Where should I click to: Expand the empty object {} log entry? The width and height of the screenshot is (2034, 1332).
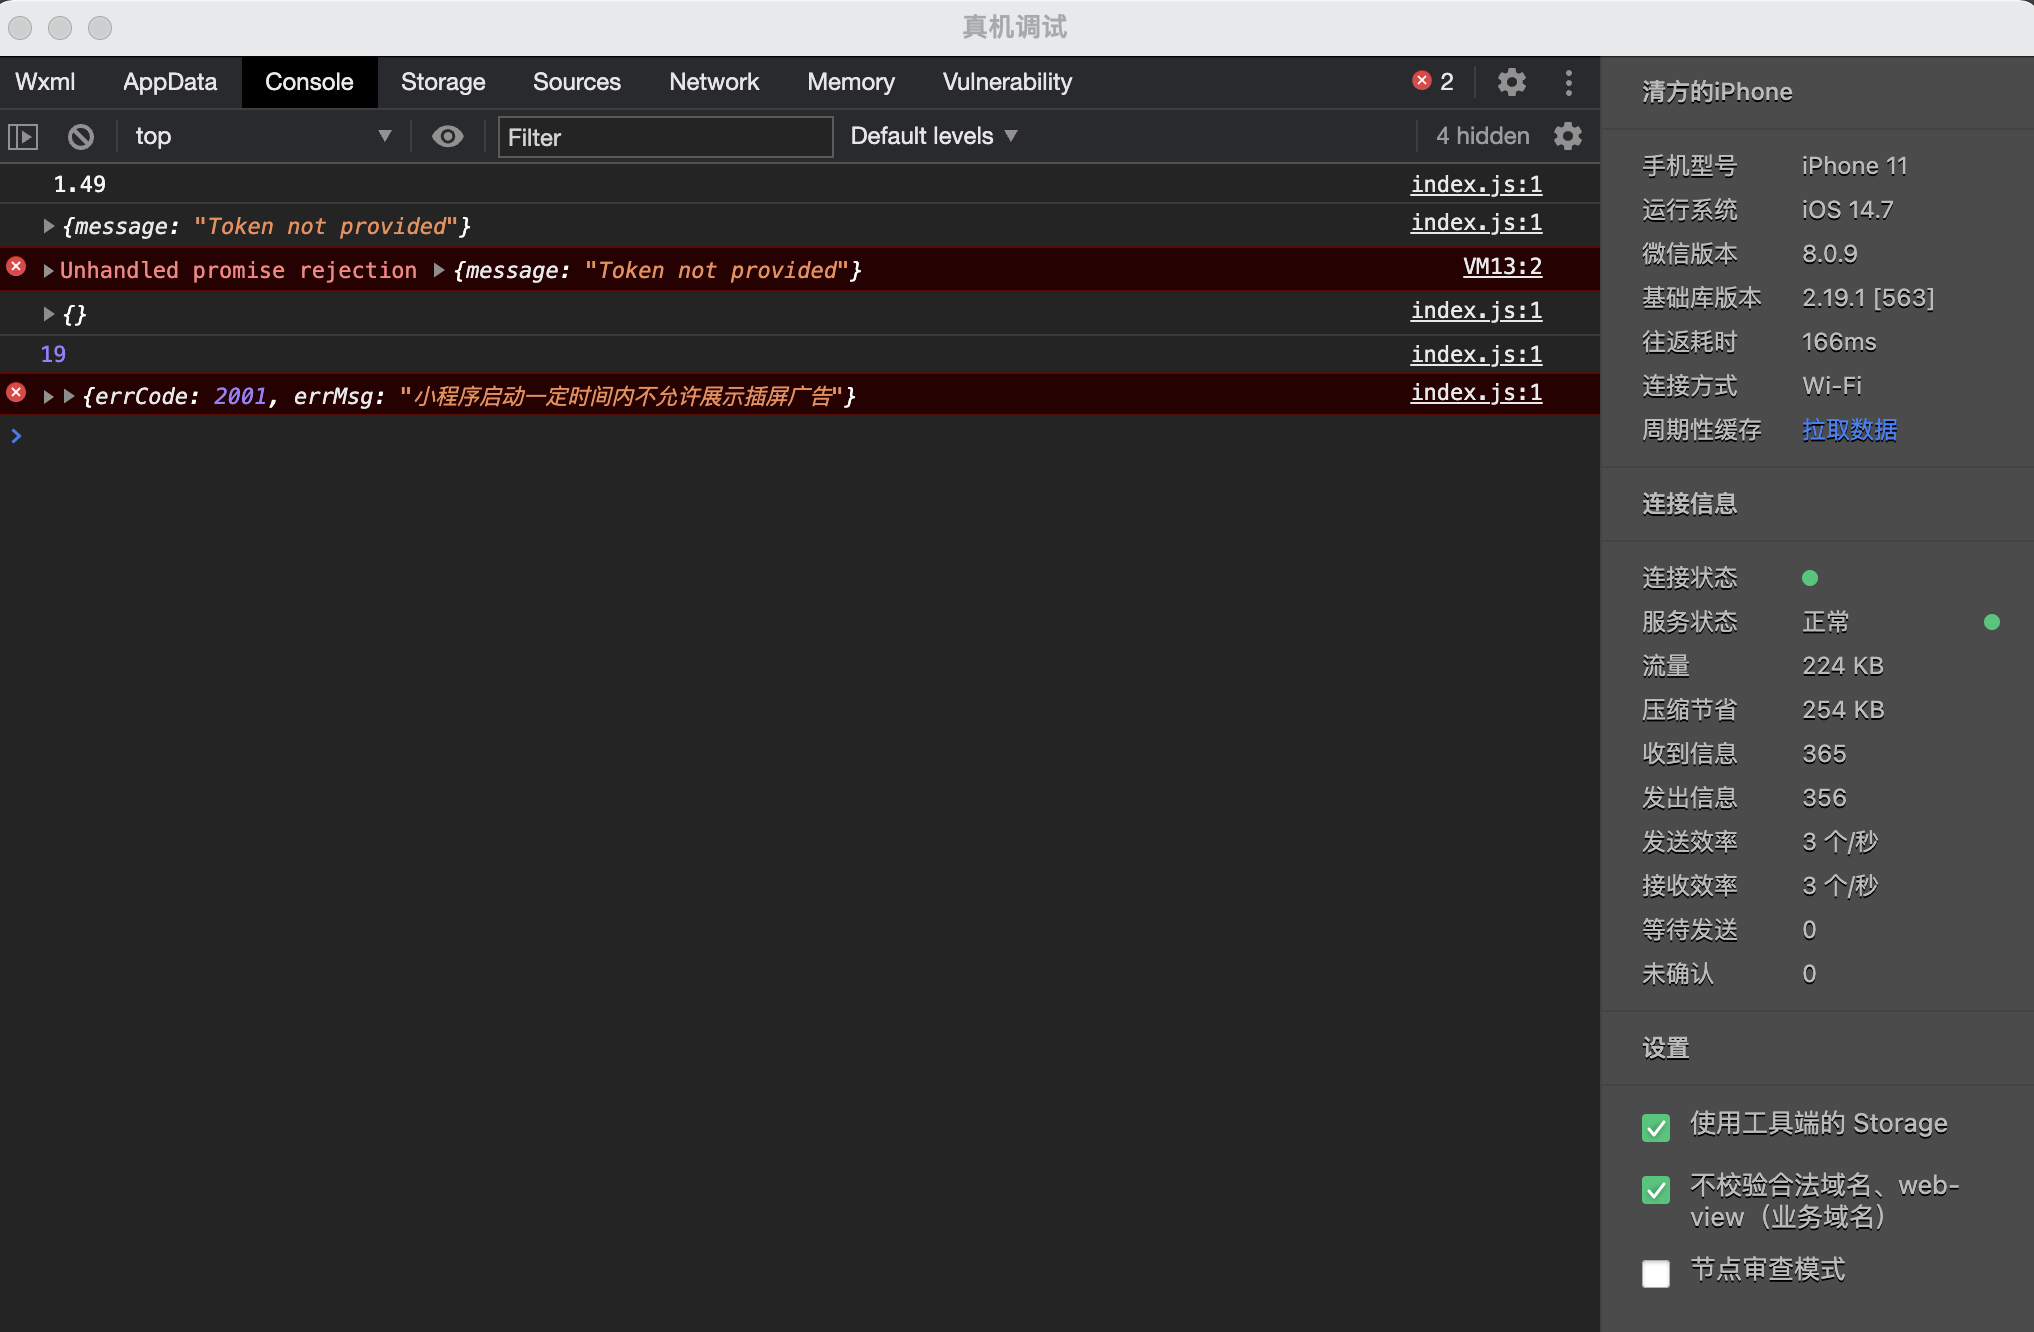coord(48,314)
